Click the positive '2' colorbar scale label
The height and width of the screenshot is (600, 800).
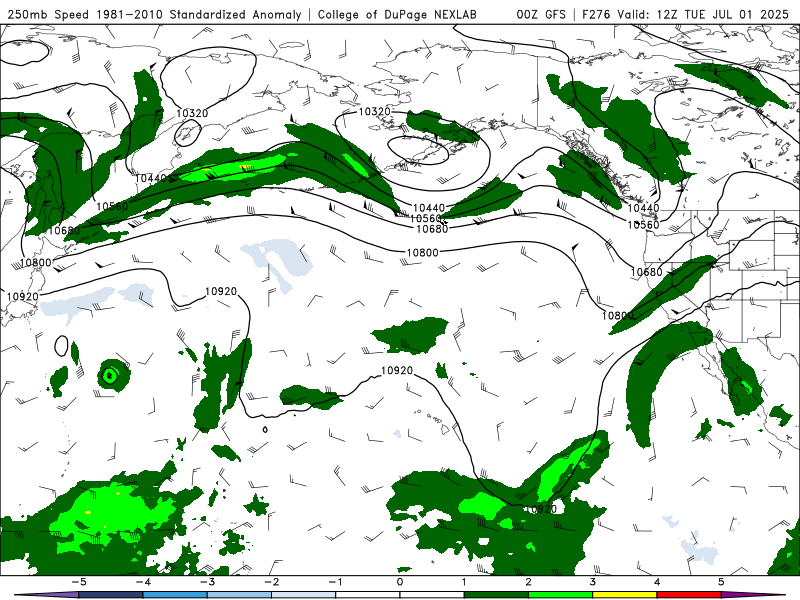click(x=529, y=582)
